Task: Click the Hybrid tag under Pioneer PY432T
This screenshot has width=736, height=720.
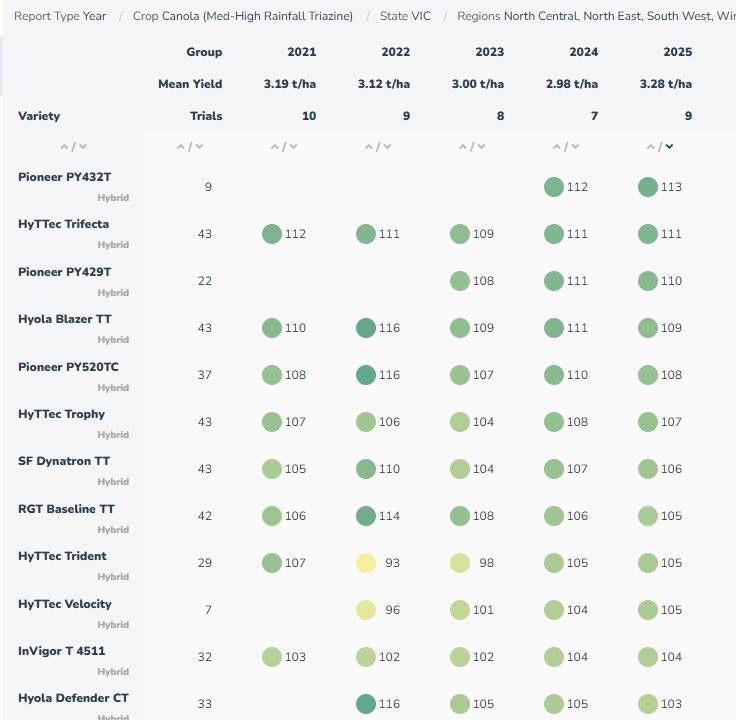Action: tap(113, 198)
